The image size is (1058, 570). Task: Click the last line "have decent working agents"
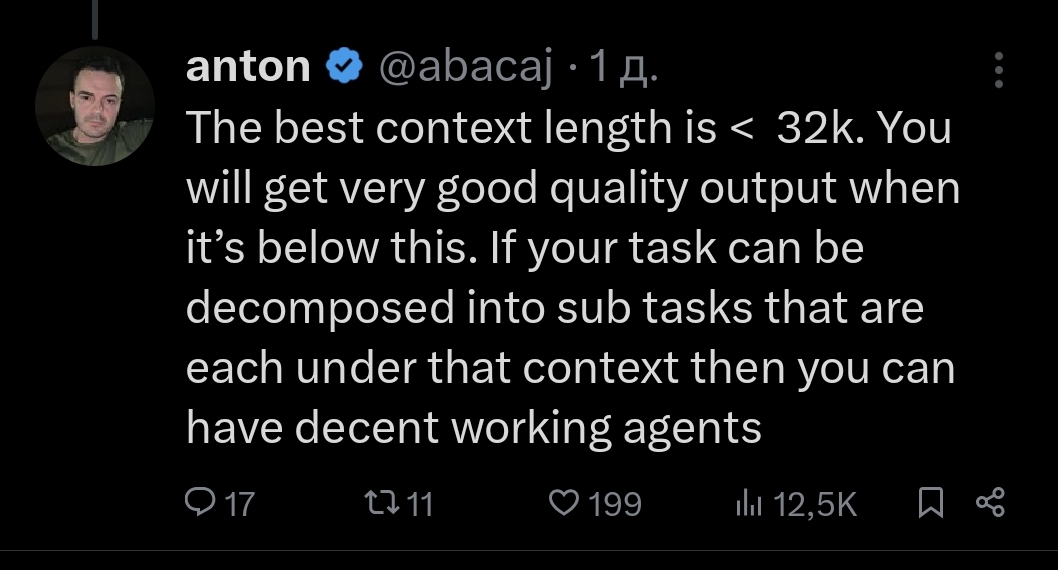coord(474,428)
